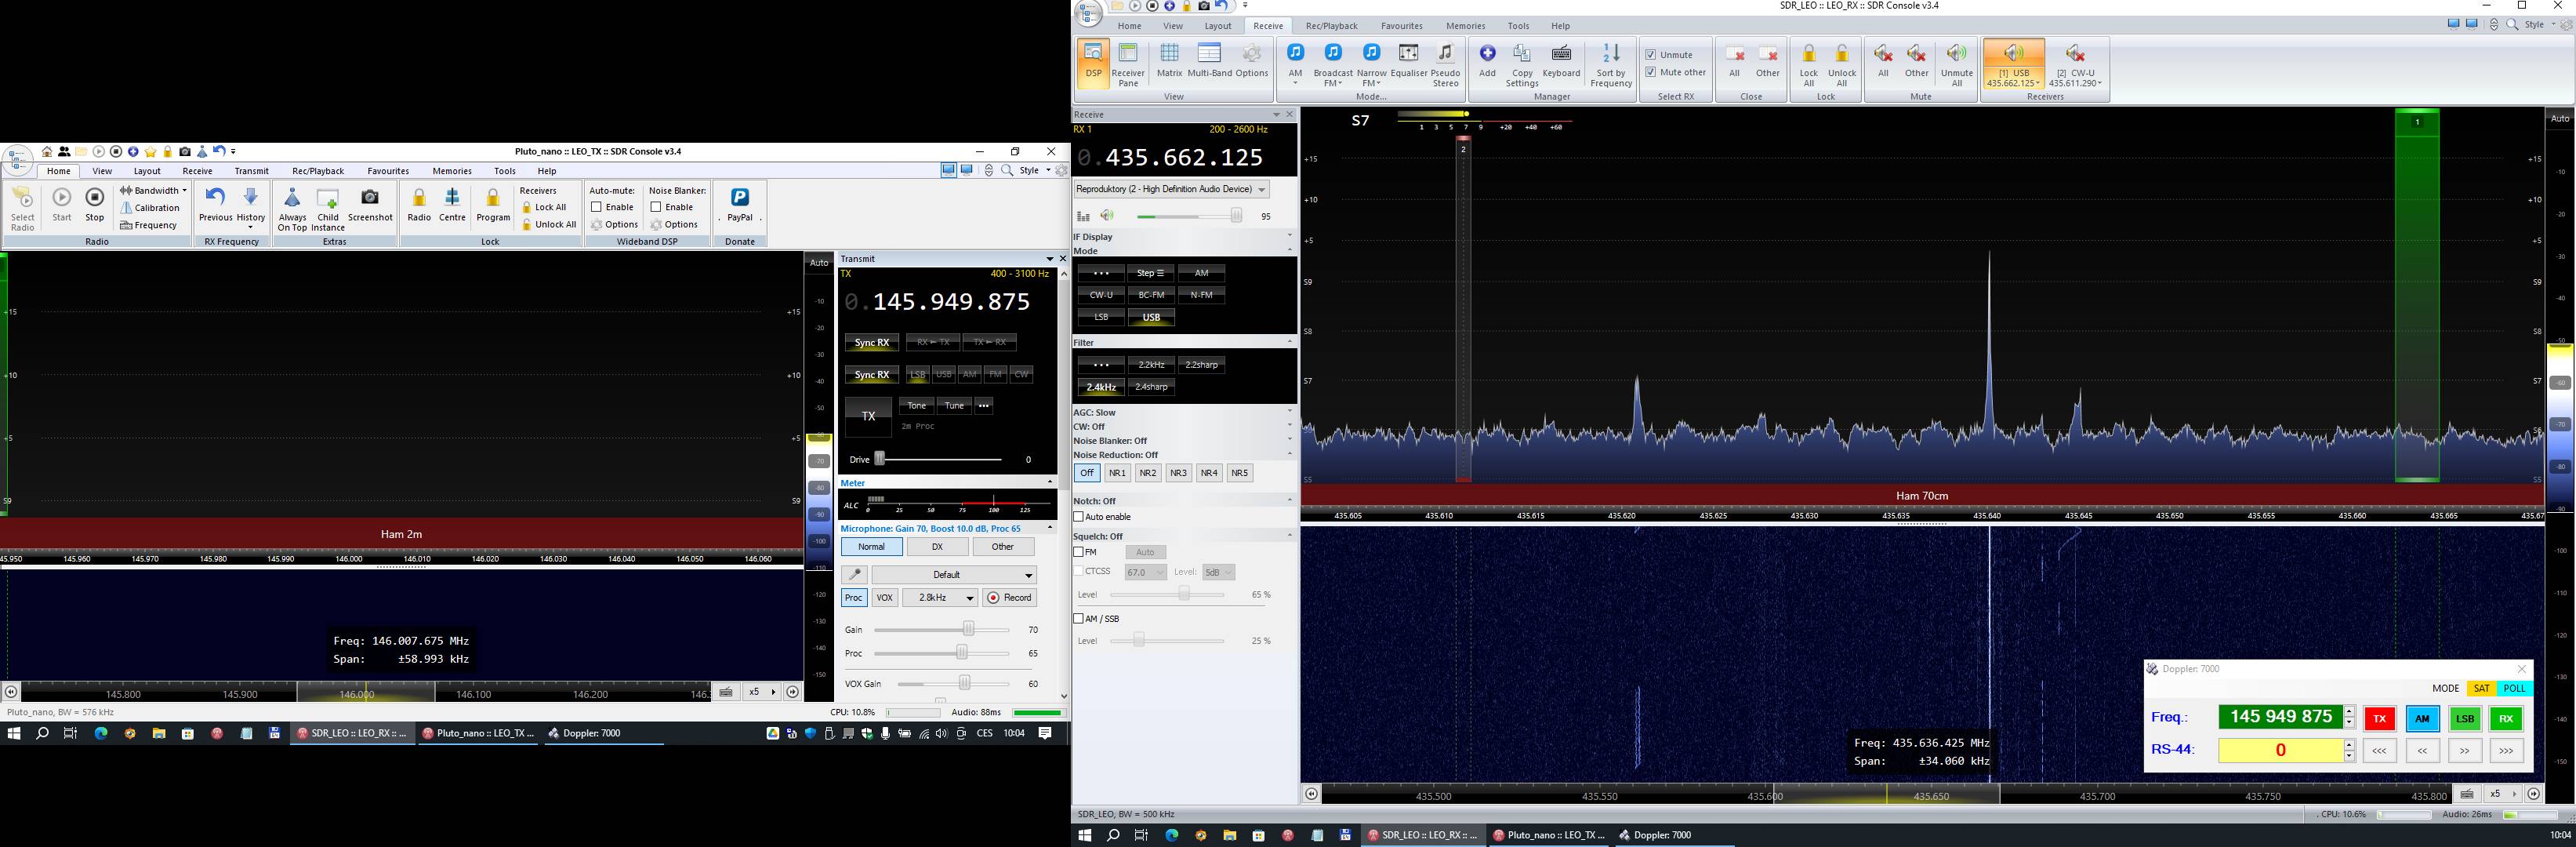Click the Previous RX frequency arrow
Screen dimensions: 2576x847
215,205
